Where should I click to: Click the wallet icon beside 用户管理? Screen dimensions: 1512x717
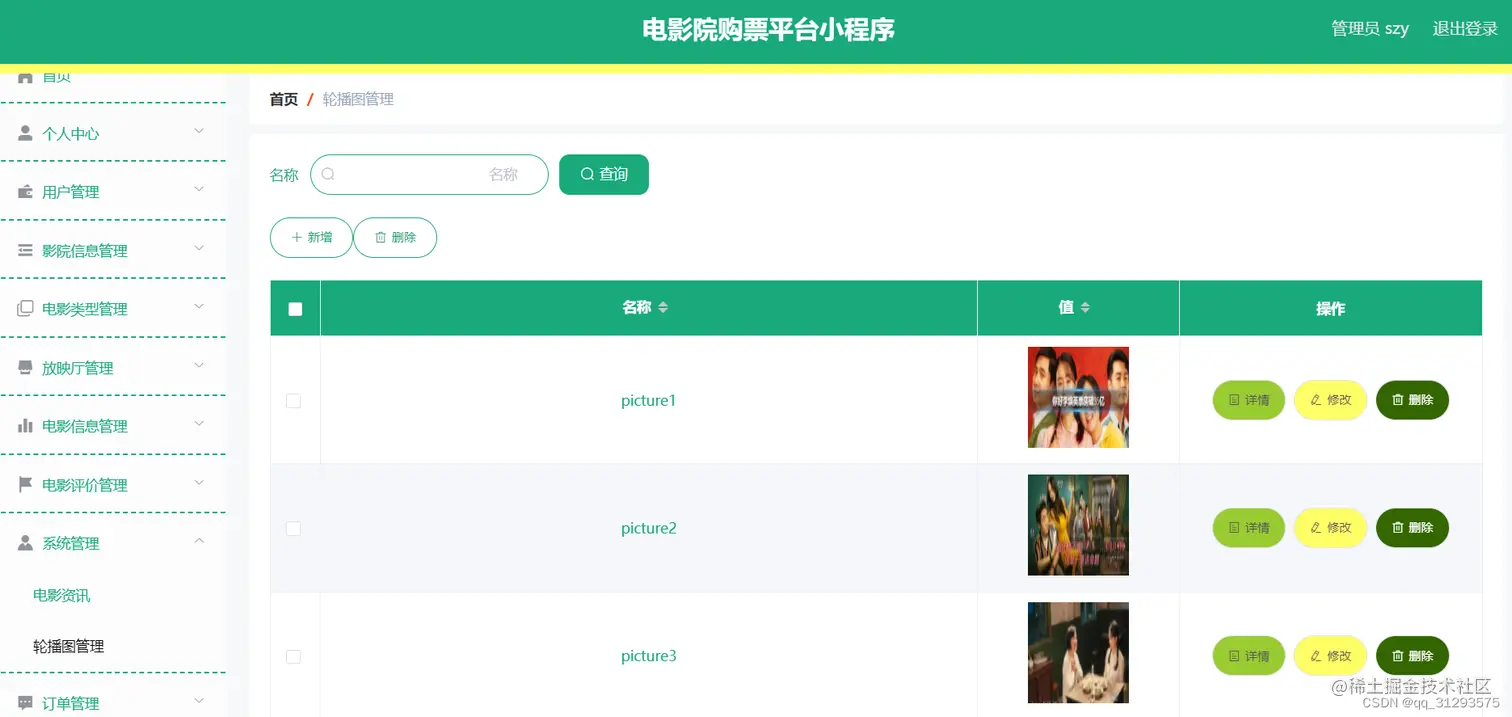(x=25, y=191)
